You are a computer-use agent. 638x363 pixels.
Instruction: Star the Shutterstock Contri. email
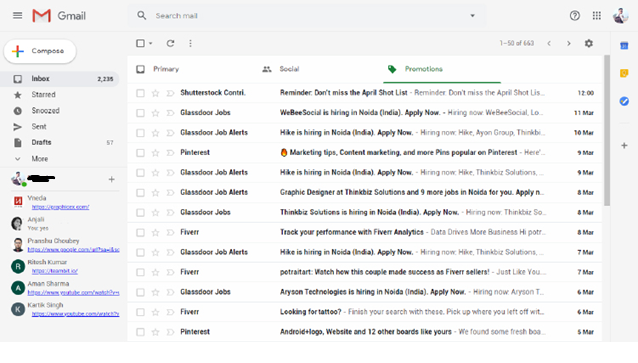point(155,93)
